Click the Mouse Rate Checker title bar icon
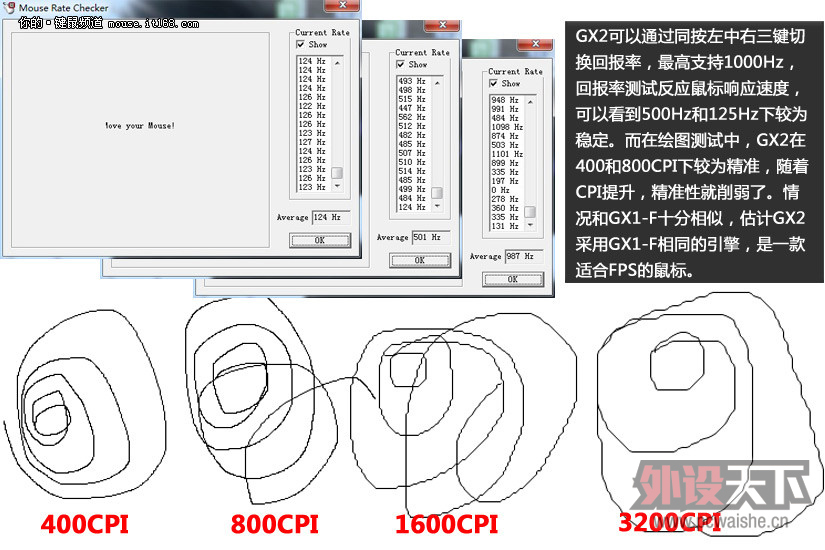The height and width of the screenshot is (550, 825). (8, 7)
